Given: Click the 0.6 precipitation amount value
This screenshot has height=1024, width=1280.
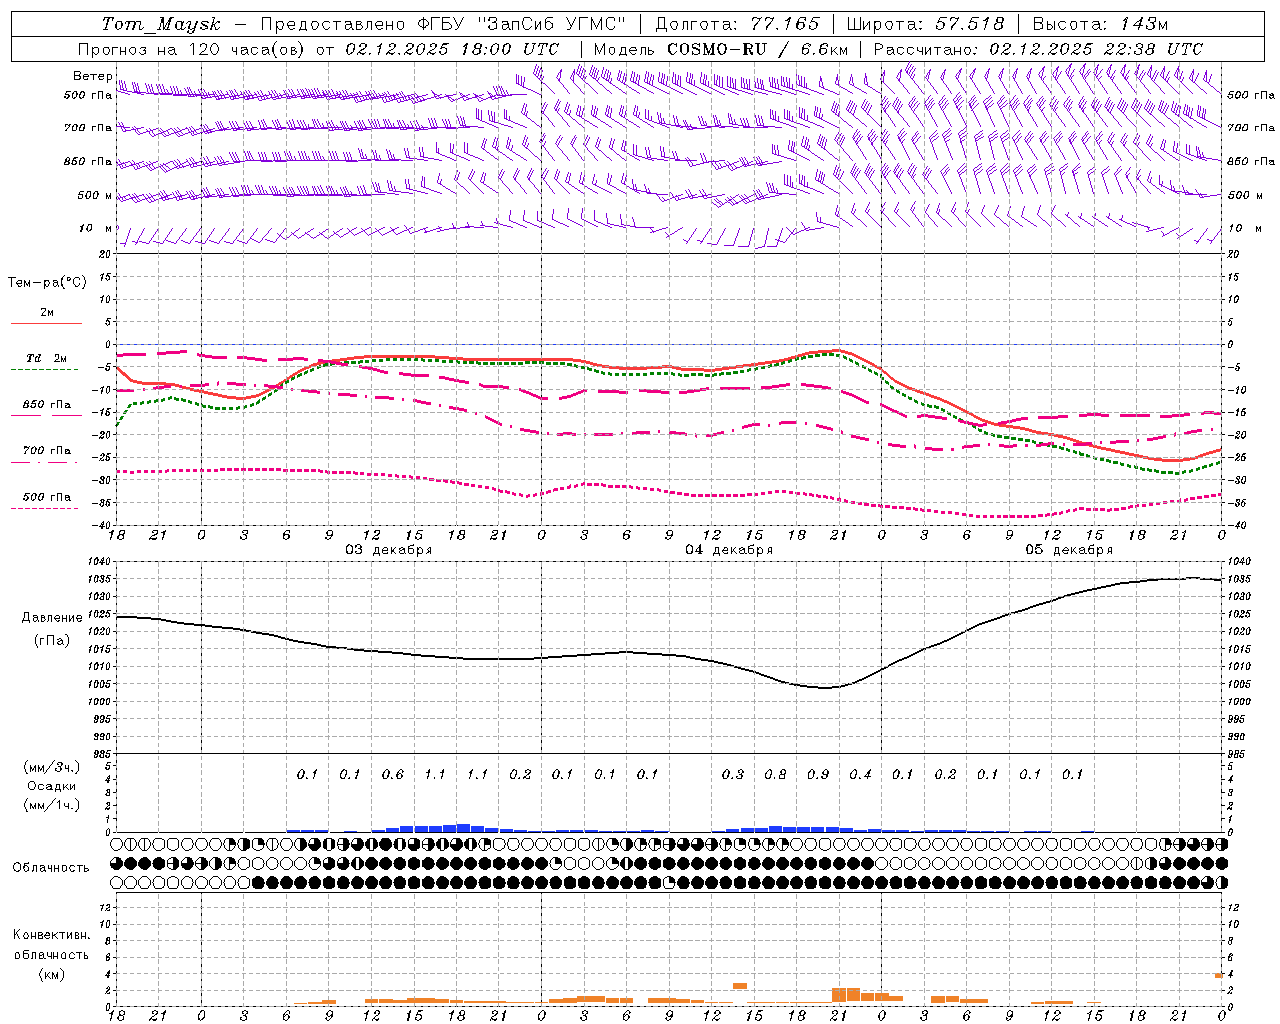Looking at the screenshot, I should point(393,775).
